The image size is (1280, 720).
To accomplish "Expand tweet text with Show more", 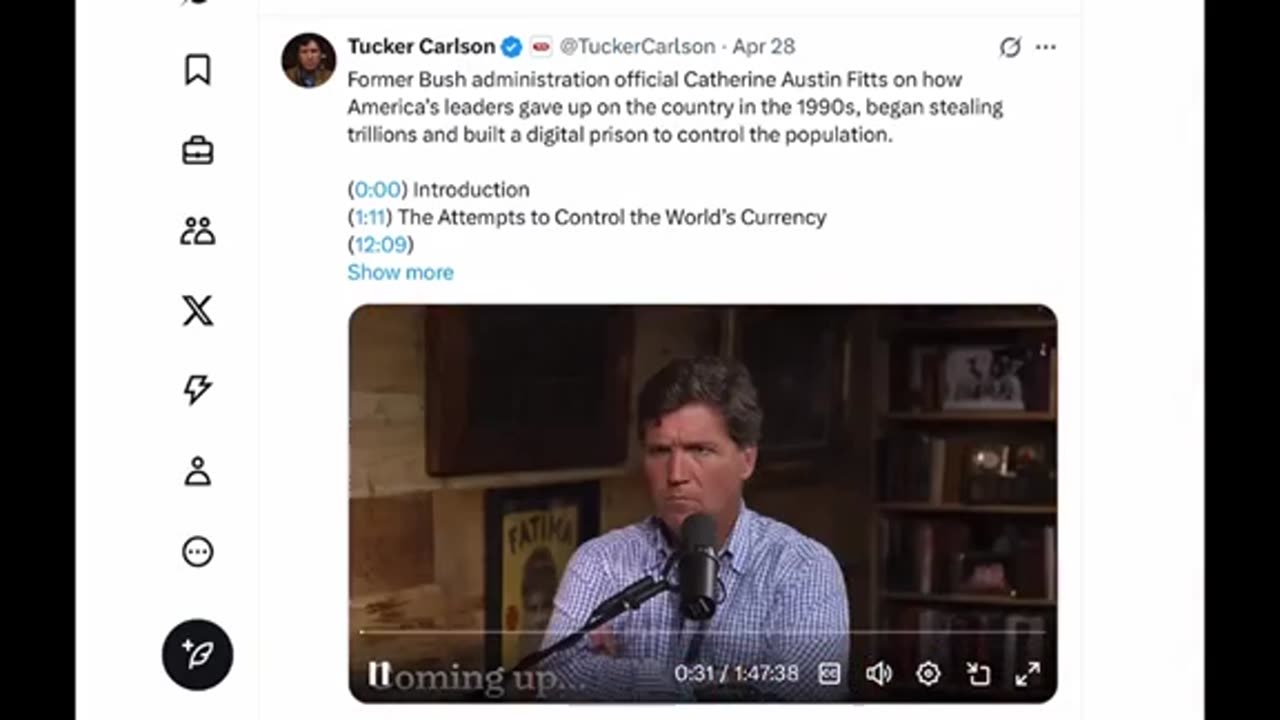I will point(400,272).
